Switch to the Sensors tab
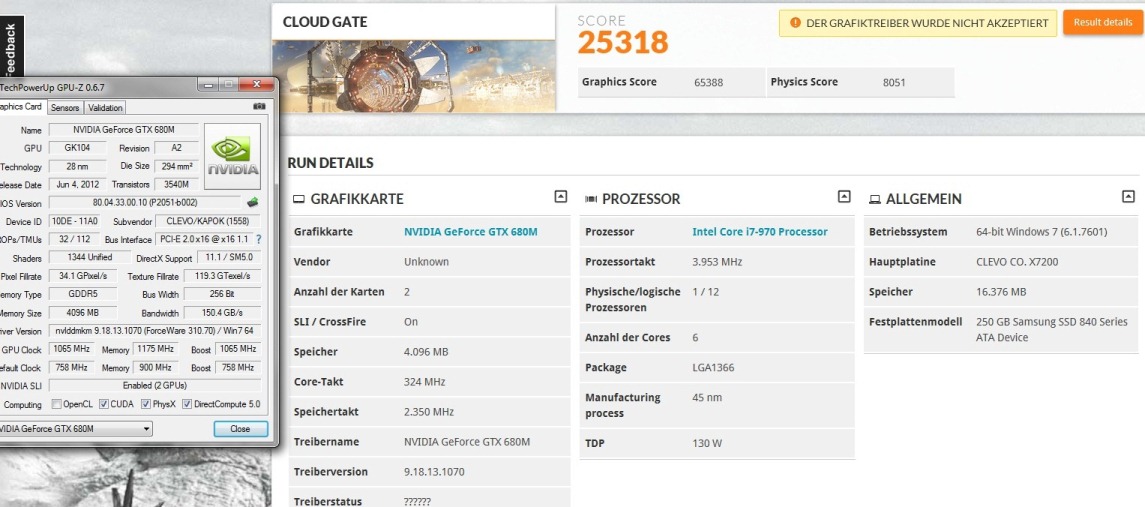Screen dimensions: 1145x507 (x=65, y=107)
